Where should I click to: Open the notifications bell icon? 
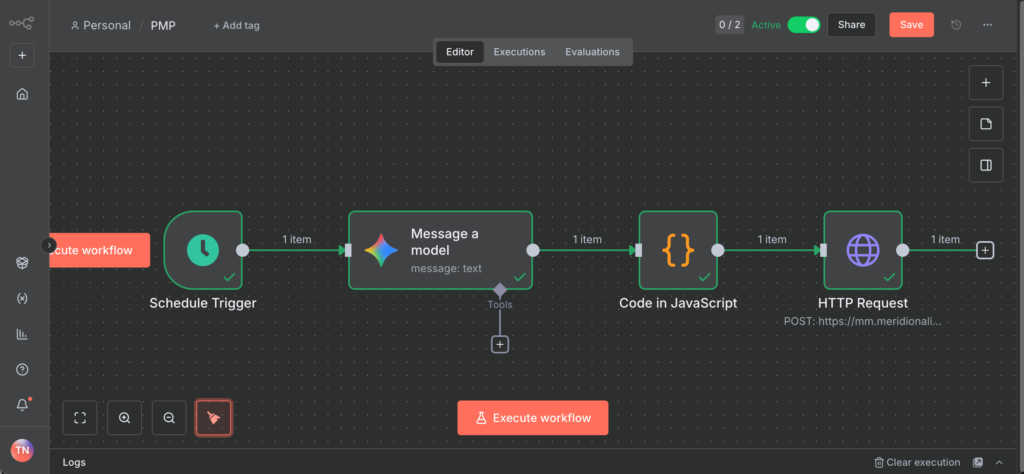22,405
